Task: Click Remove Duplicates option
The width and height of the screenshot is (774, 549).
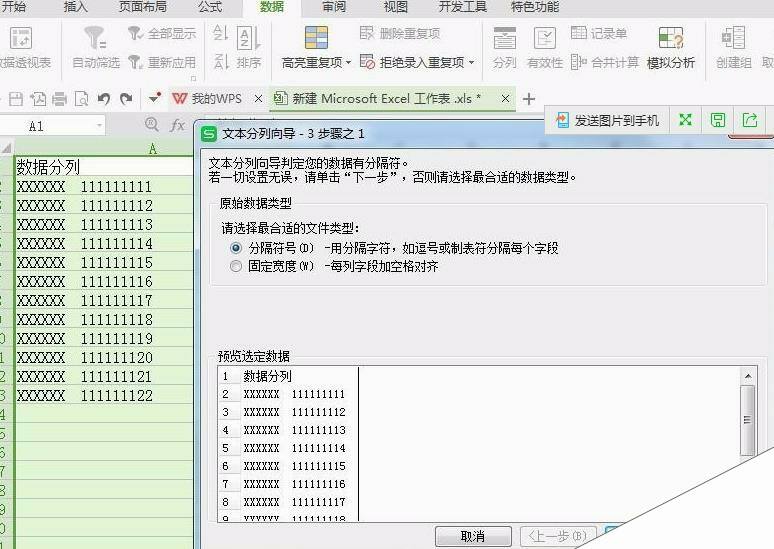Action: (400, 34)
